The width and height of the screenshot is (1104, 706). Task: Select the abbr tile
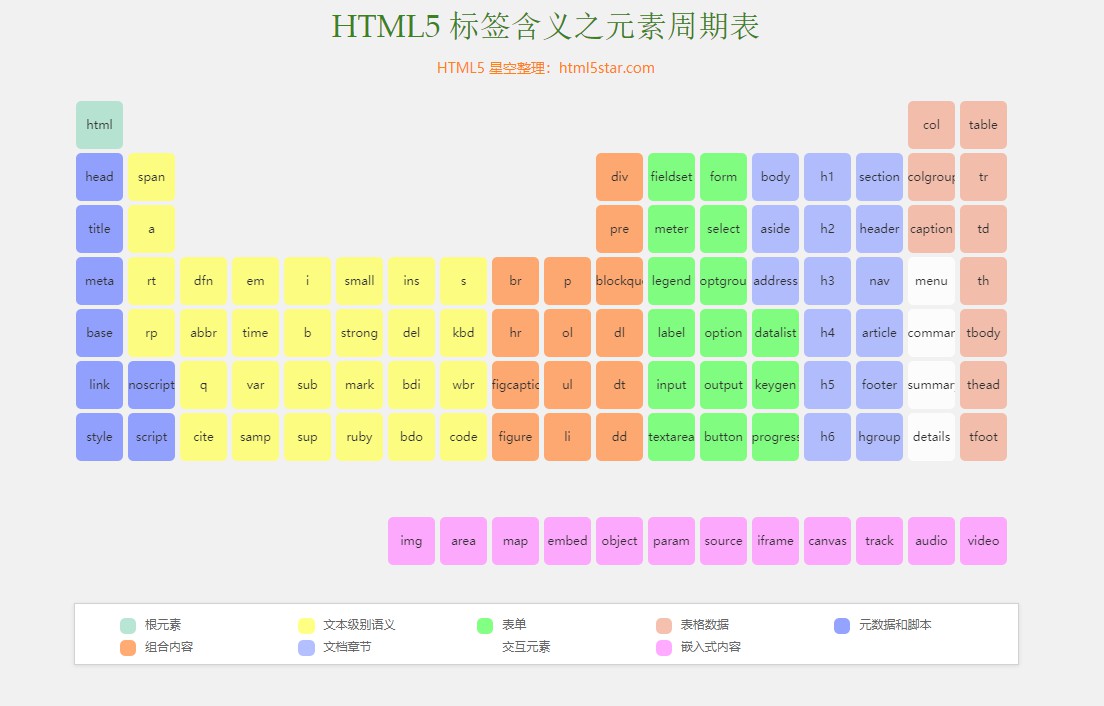203,333
